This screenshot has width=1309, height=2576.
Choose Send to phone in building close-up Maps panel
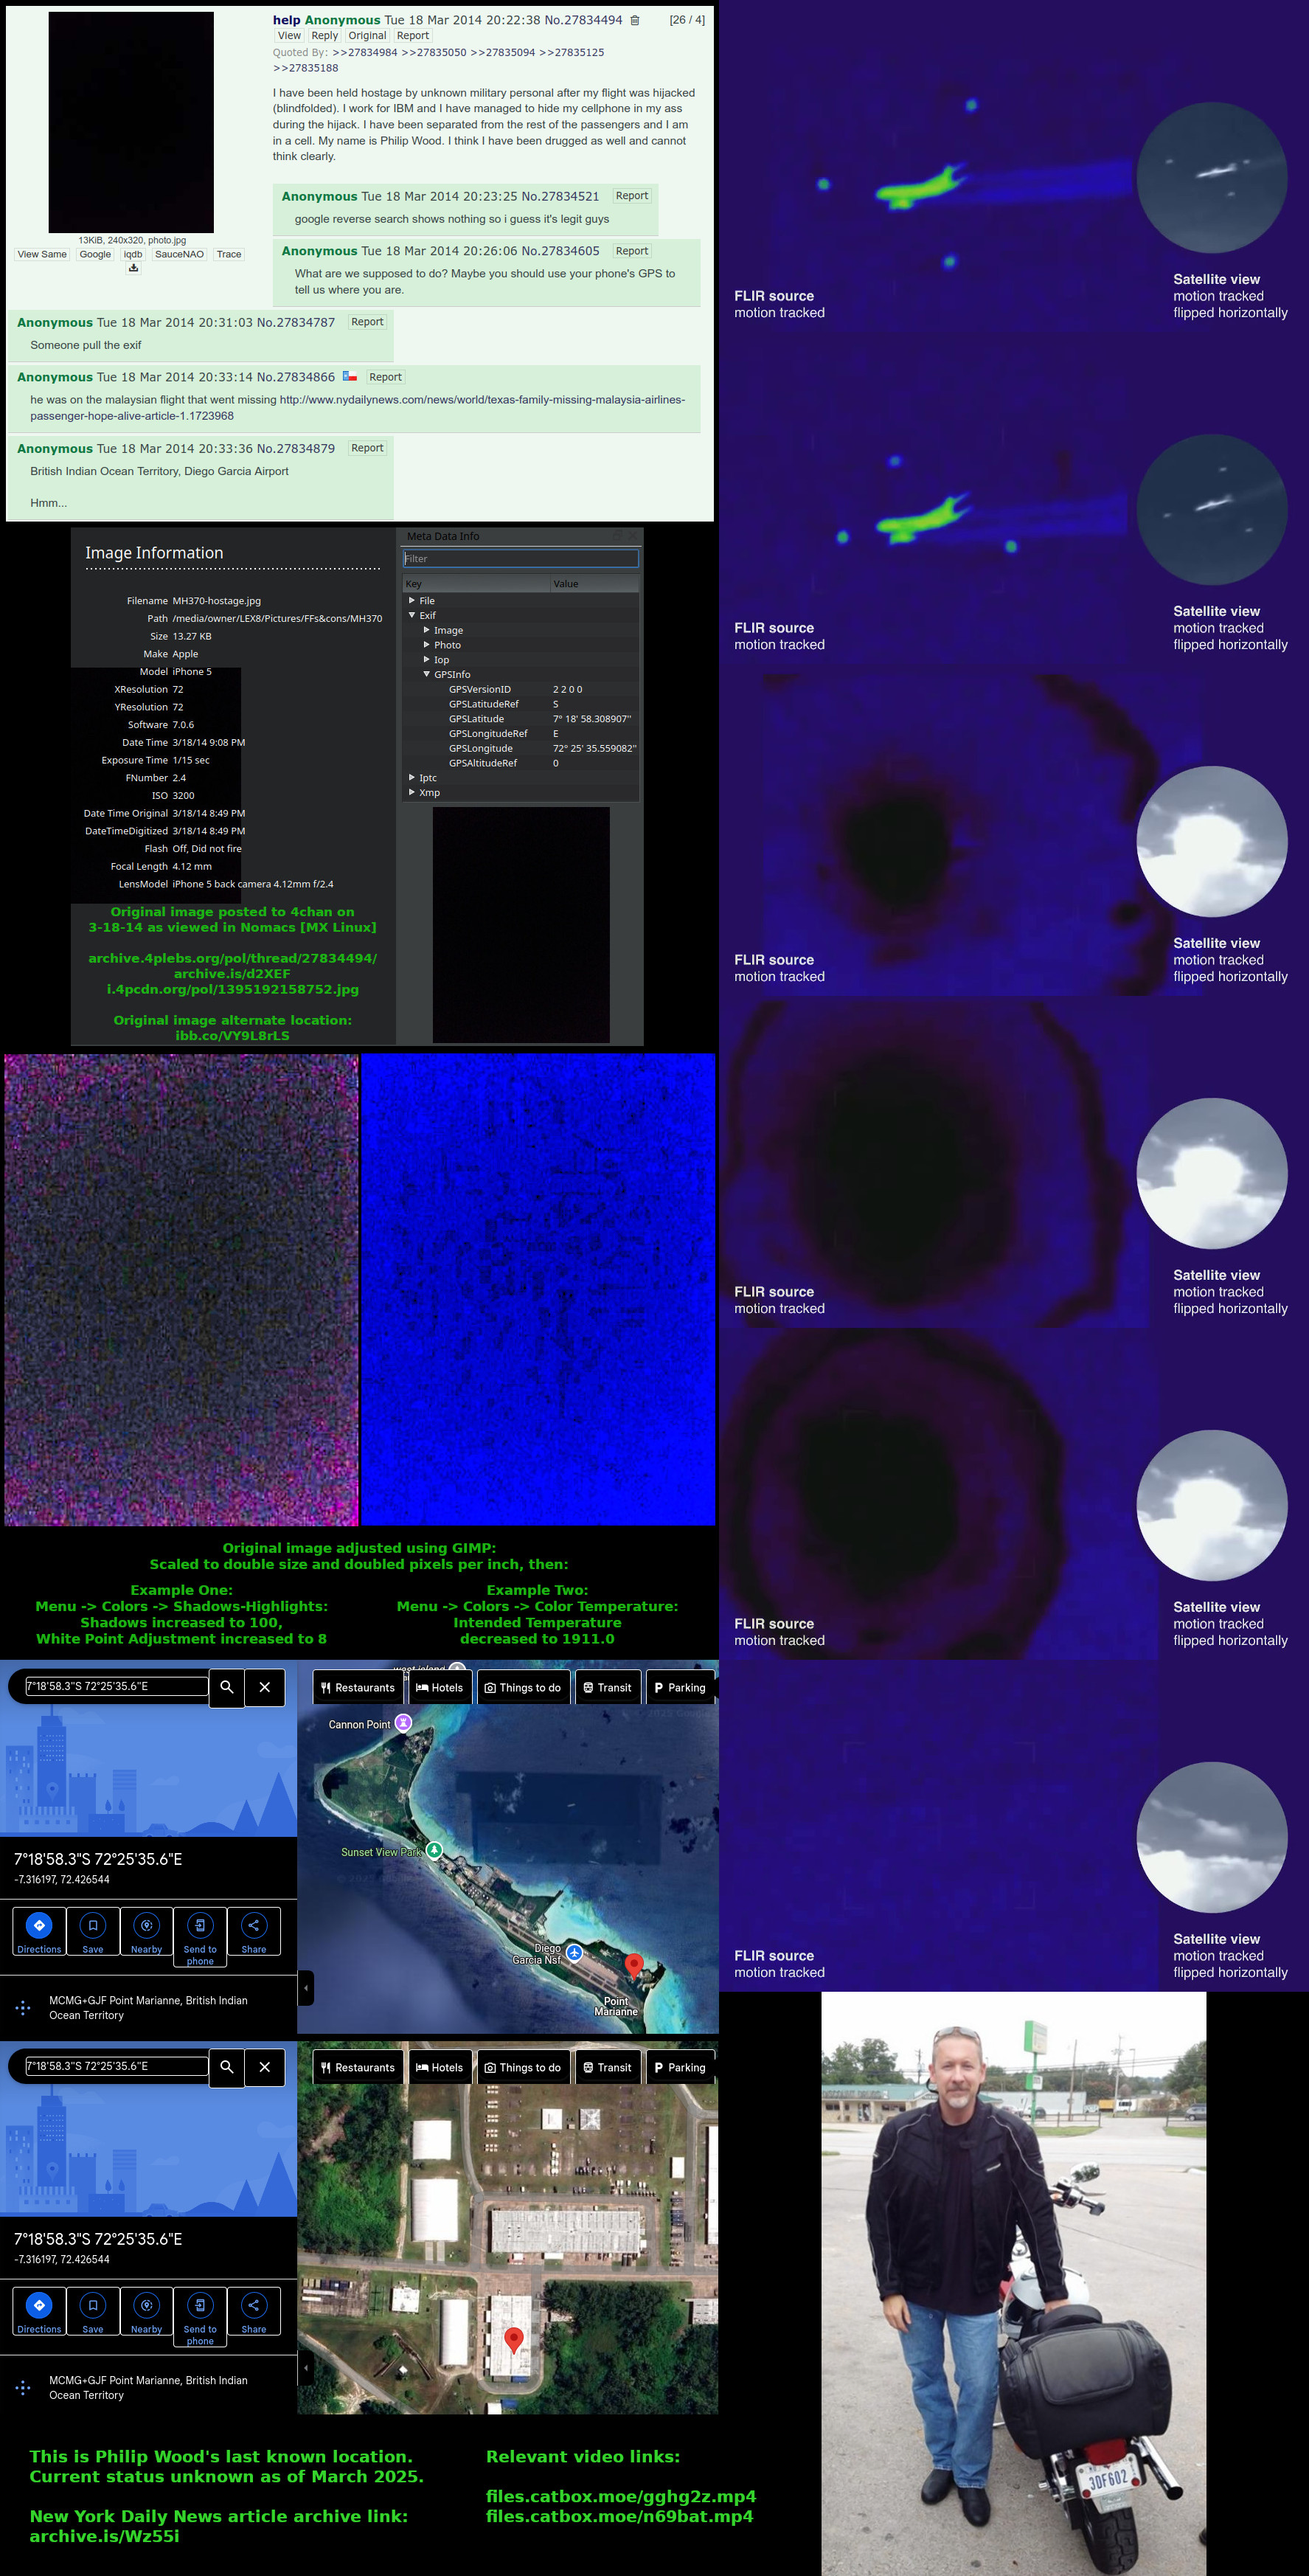(x=200, y=2317)
